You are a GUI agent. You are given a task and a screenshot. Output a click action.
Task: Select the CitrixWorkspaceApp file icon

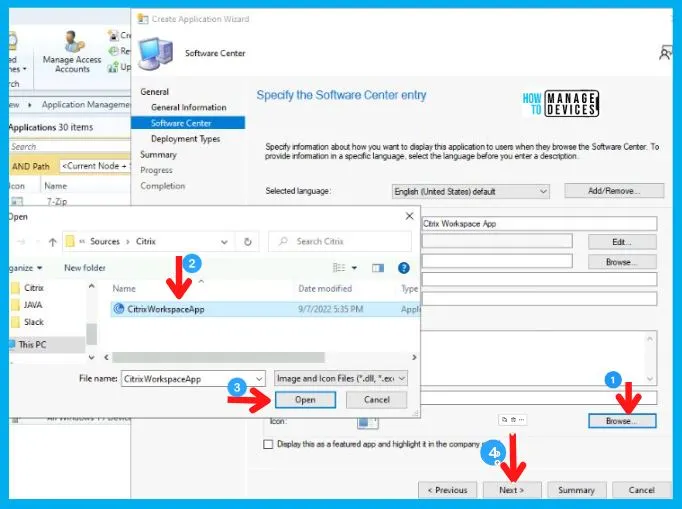click(118, 309)
